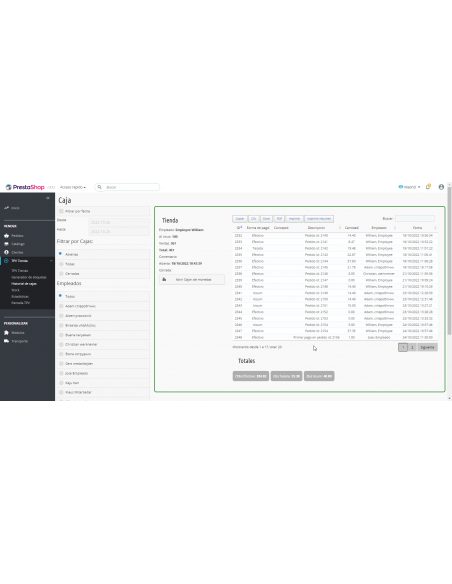The image size is (452, 584).
Task: Click the Bizum total badge
Action: [x=319, y=376]
